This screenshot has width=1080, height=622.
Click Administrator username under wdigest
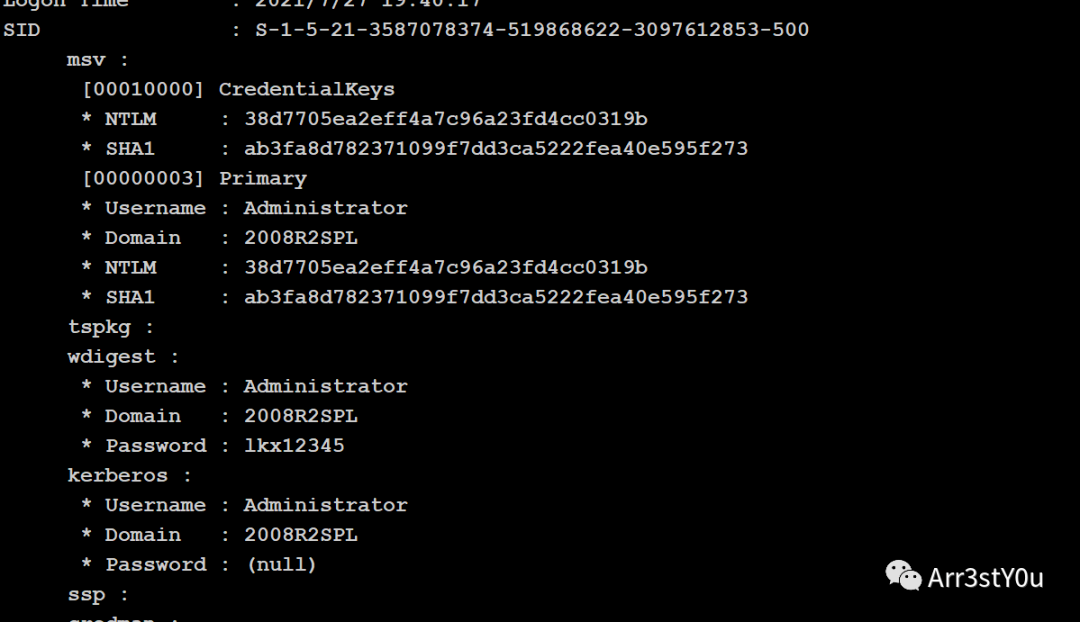[x=325, y=386]
